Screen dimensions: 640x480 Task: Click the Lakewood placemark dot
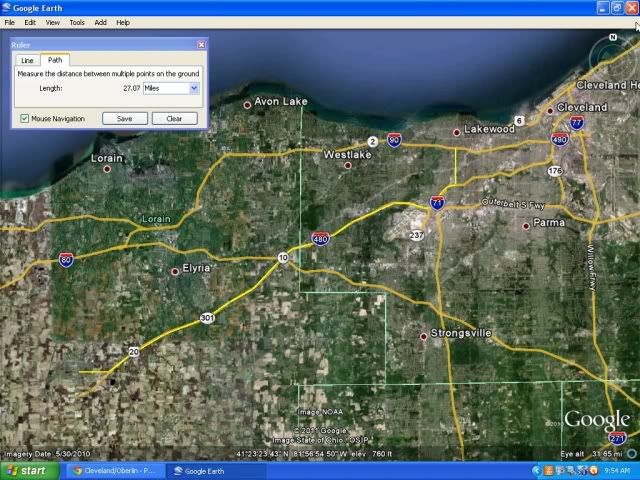point(457,132)
